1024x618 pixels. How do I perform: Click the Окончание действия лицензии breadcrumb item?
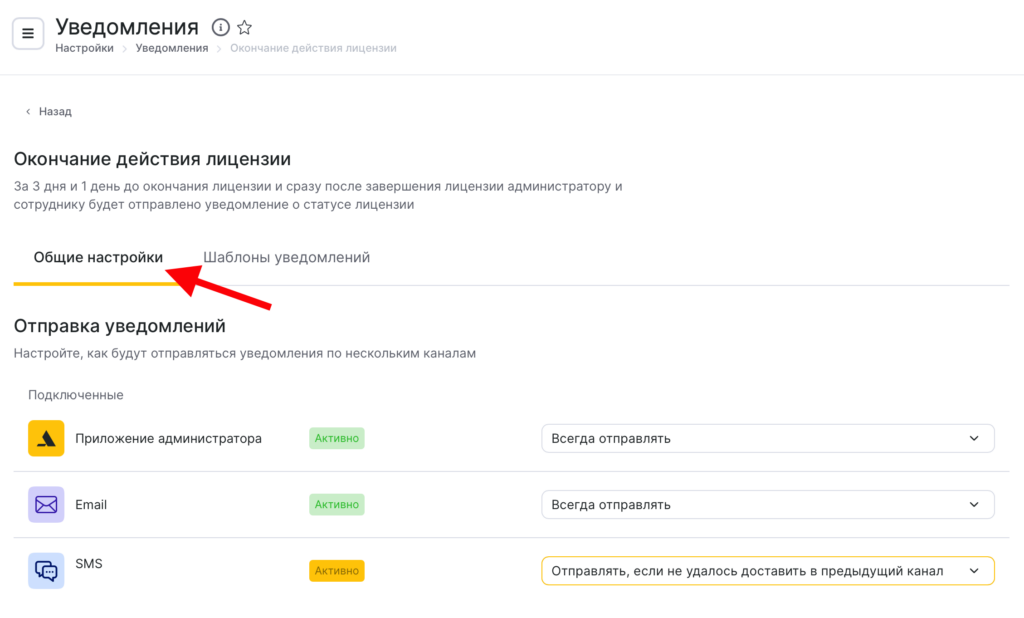(x=313, y=48)
